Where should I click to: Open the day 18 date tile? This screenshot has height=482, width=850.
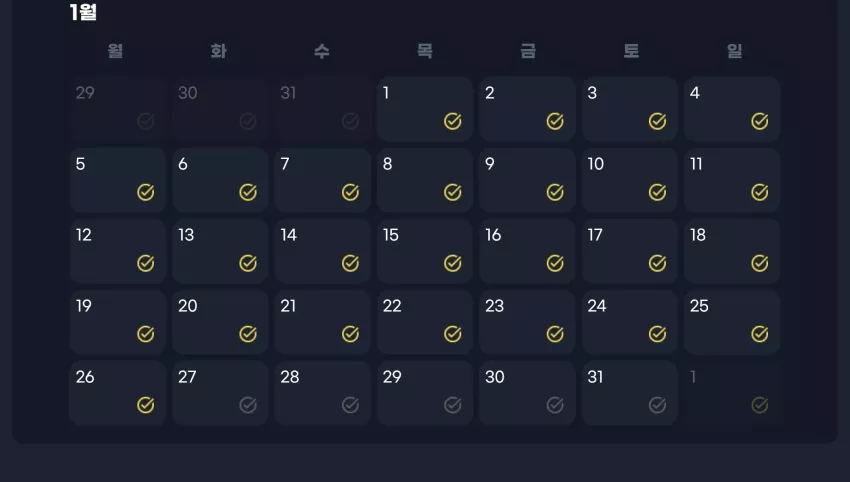[732, 251]
